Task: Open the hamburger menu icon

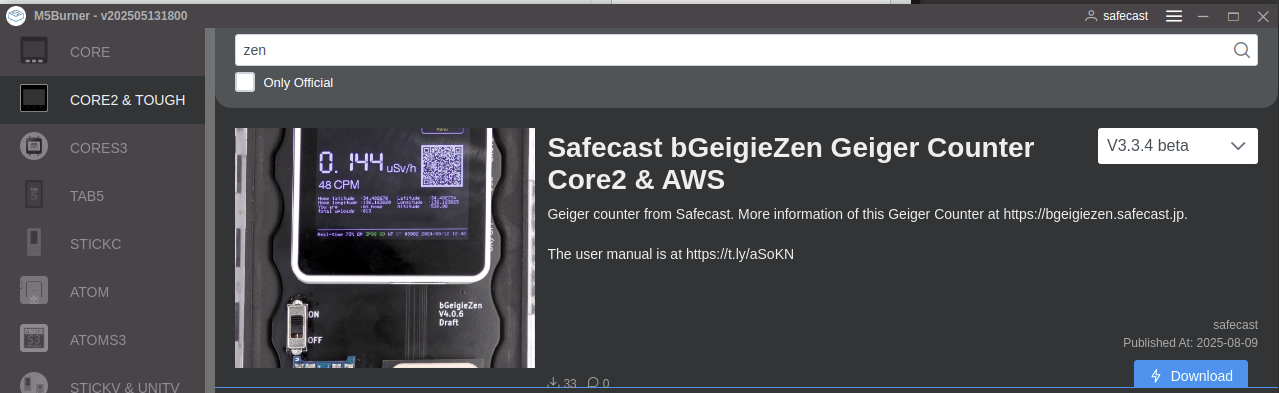Action: 1174,16
